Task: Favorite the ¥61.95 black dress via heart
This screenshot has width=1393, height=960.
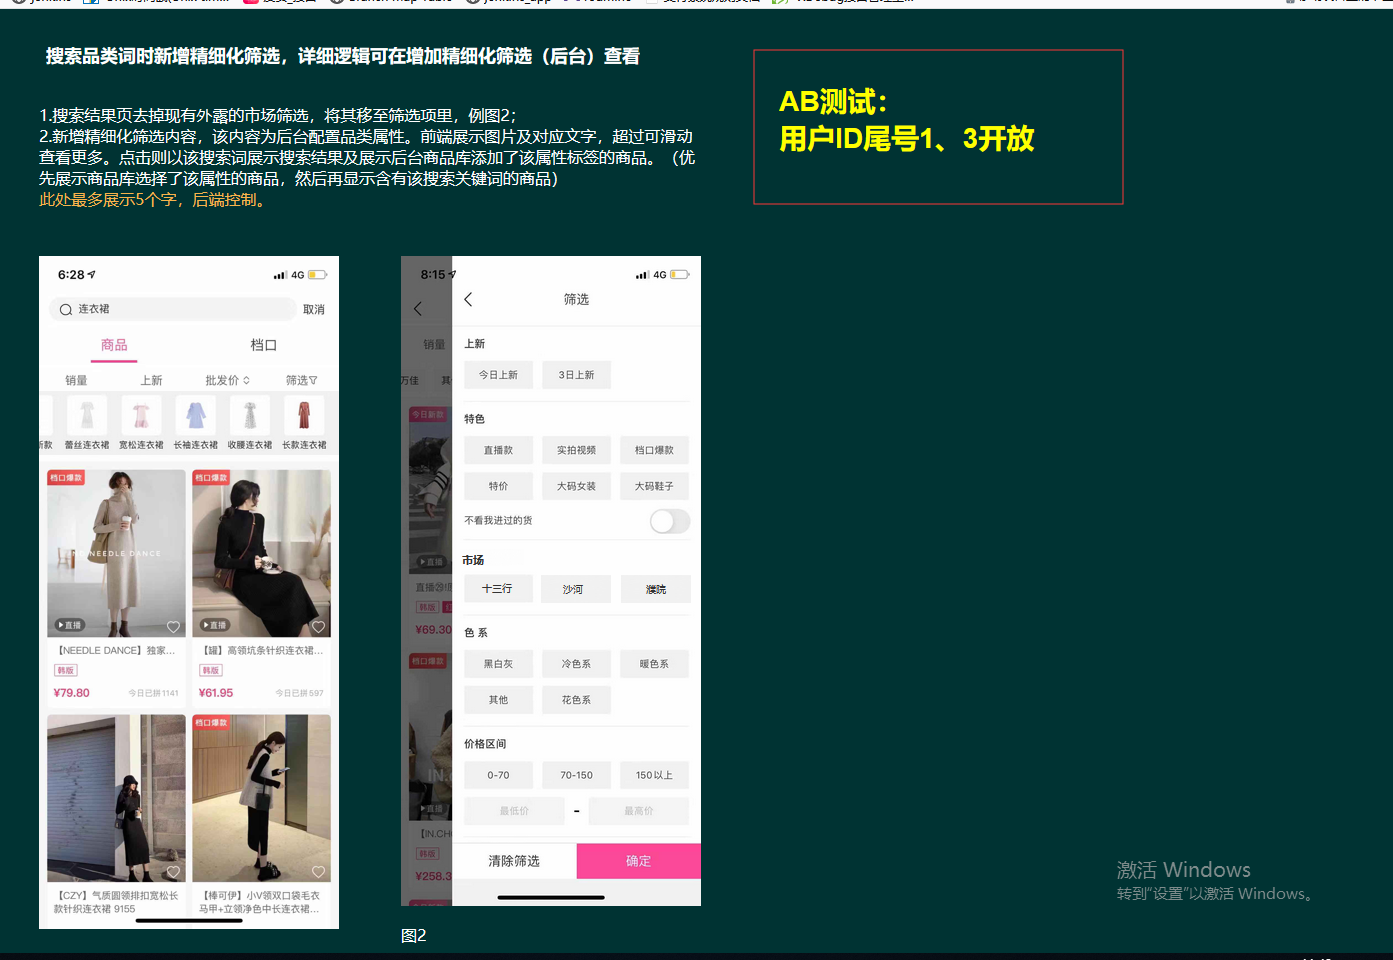Action: point(318,627)
